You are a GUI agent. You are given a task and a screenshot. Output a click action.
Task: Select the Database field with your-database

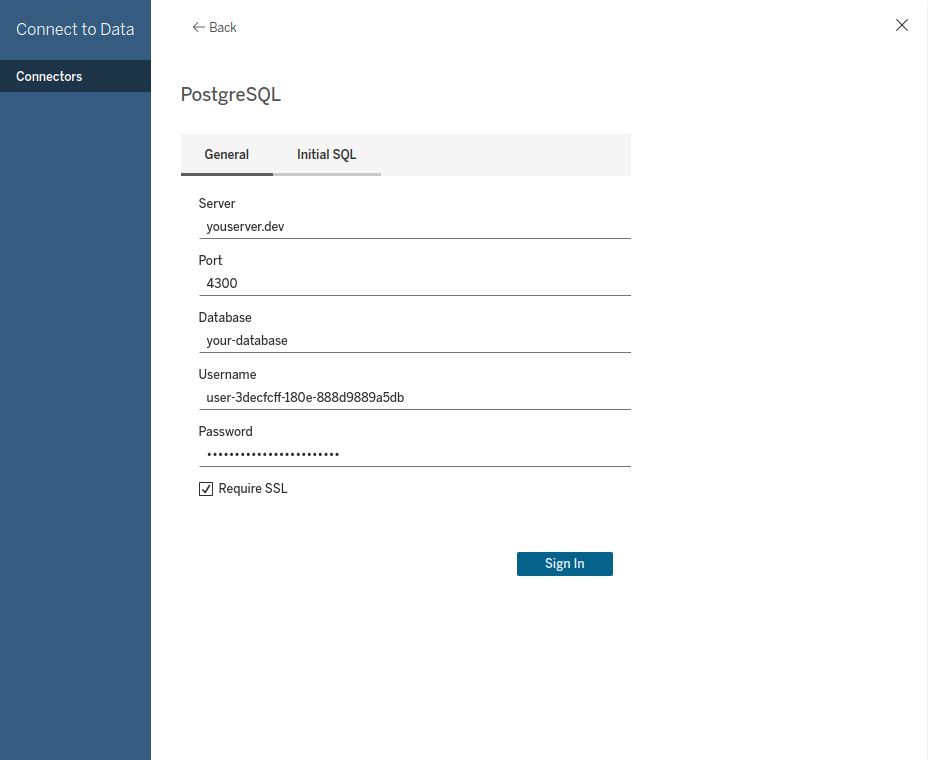(414, 340)
